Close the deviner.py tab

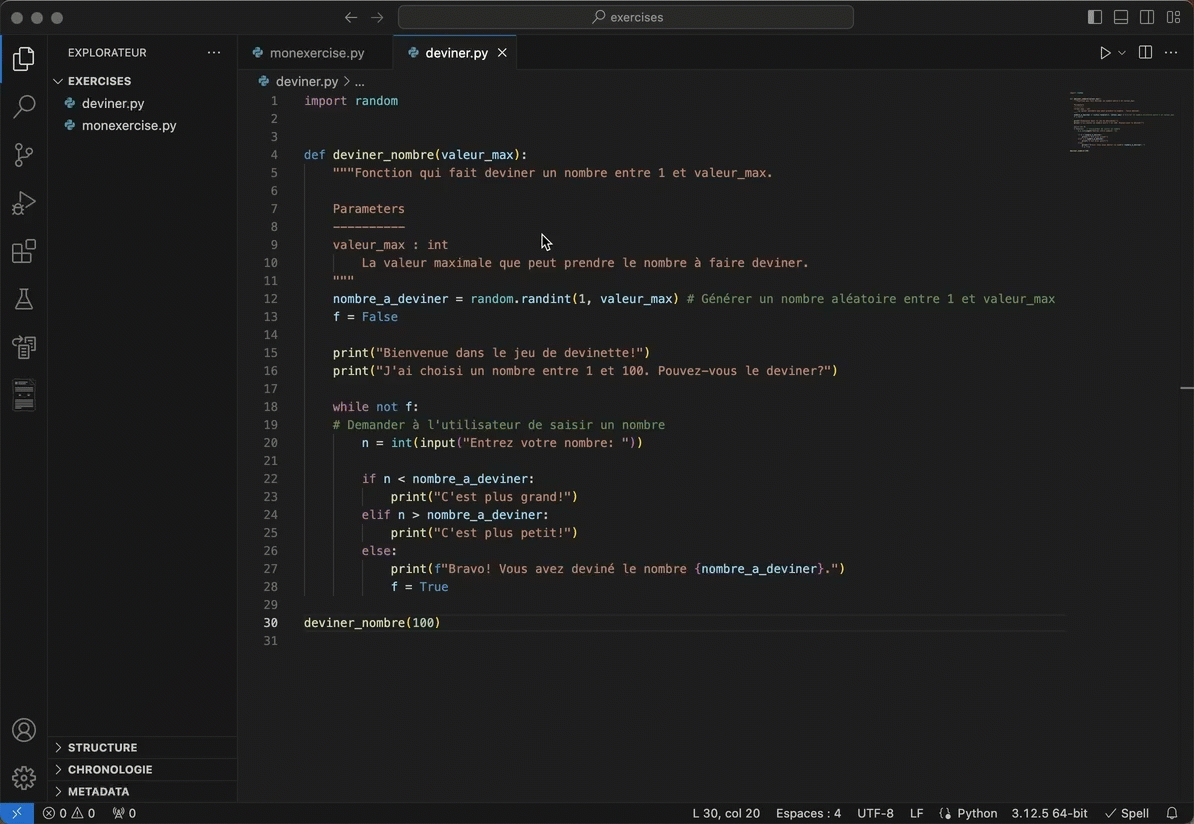[x=503, y=53]
